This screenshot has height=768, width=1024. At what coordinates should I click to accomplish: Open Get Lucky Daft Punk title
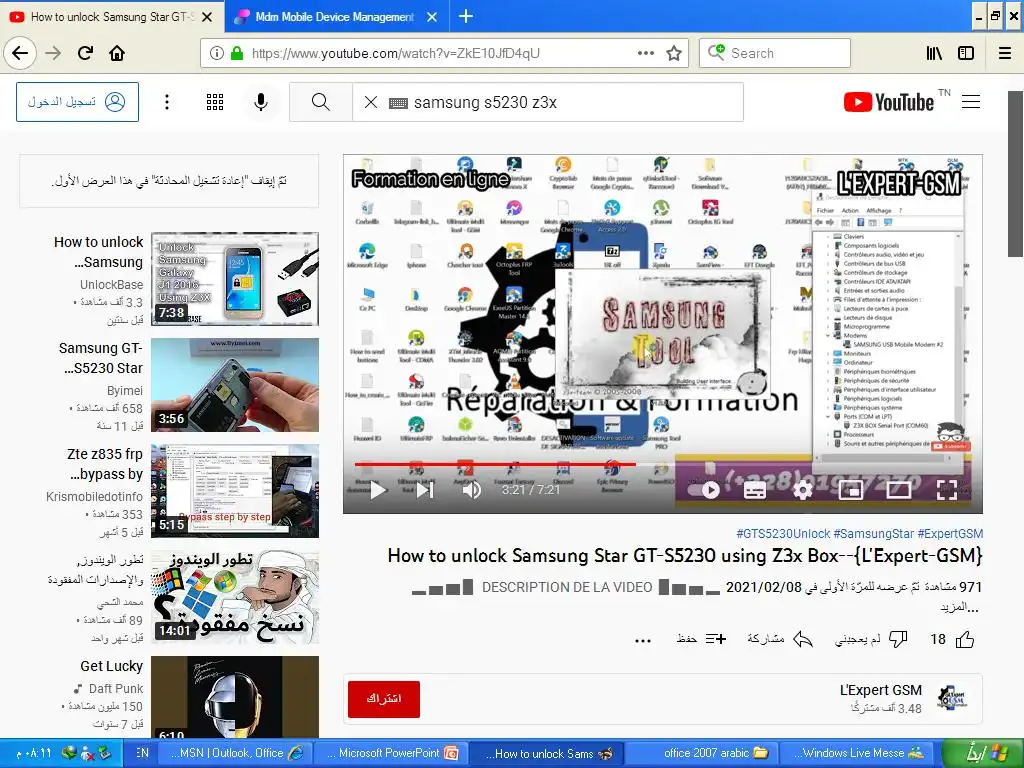pyautogui.click(x=112, y=666)
